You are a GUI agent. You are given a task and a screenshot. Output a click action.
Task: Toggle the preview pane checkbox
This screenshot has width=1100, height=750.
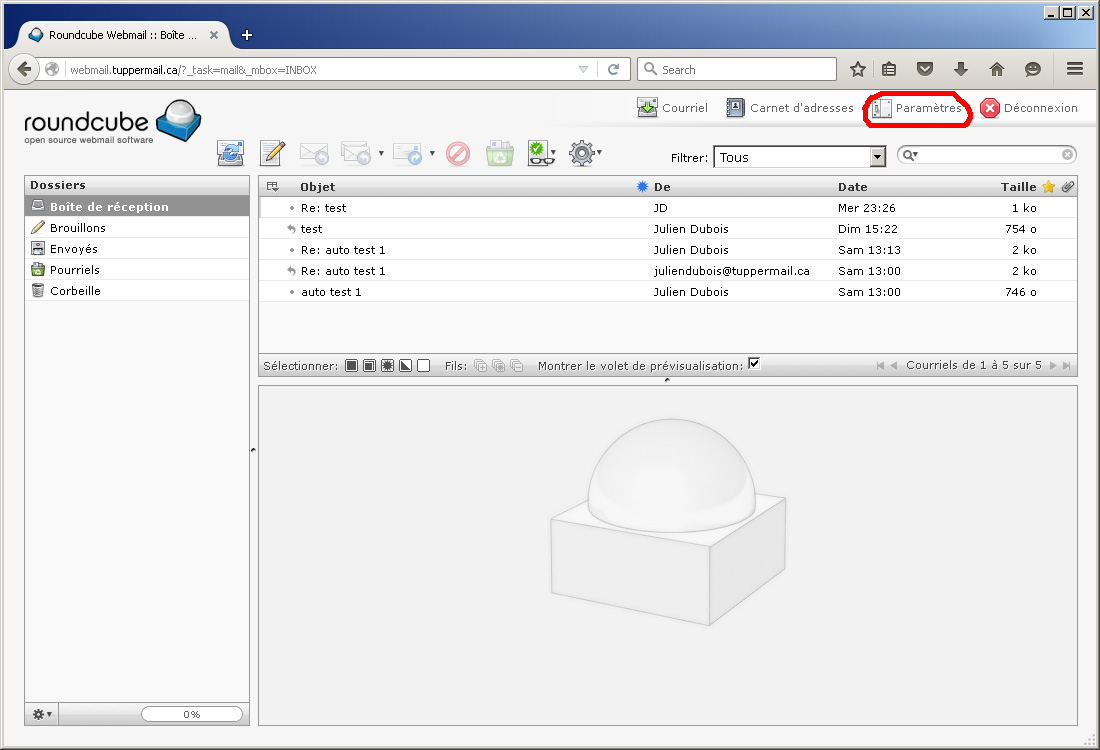(754, 364)
